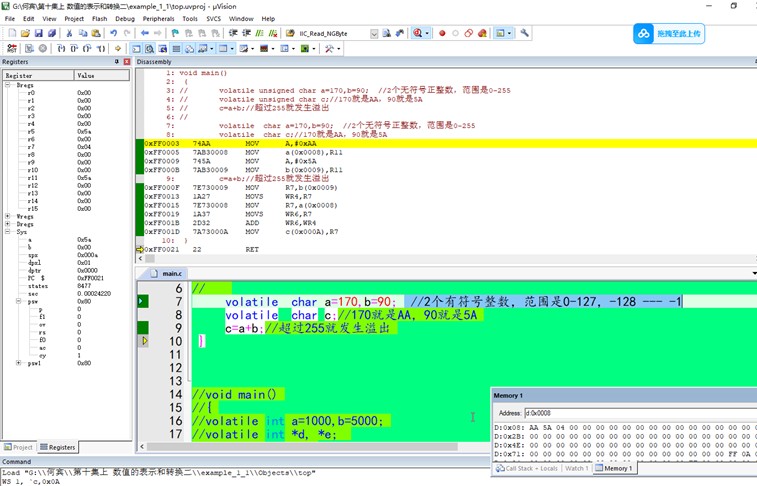This screenshot has width=757, height=486.
Task: Click the Reset CPU icon
Action: [x=12, y=48]
